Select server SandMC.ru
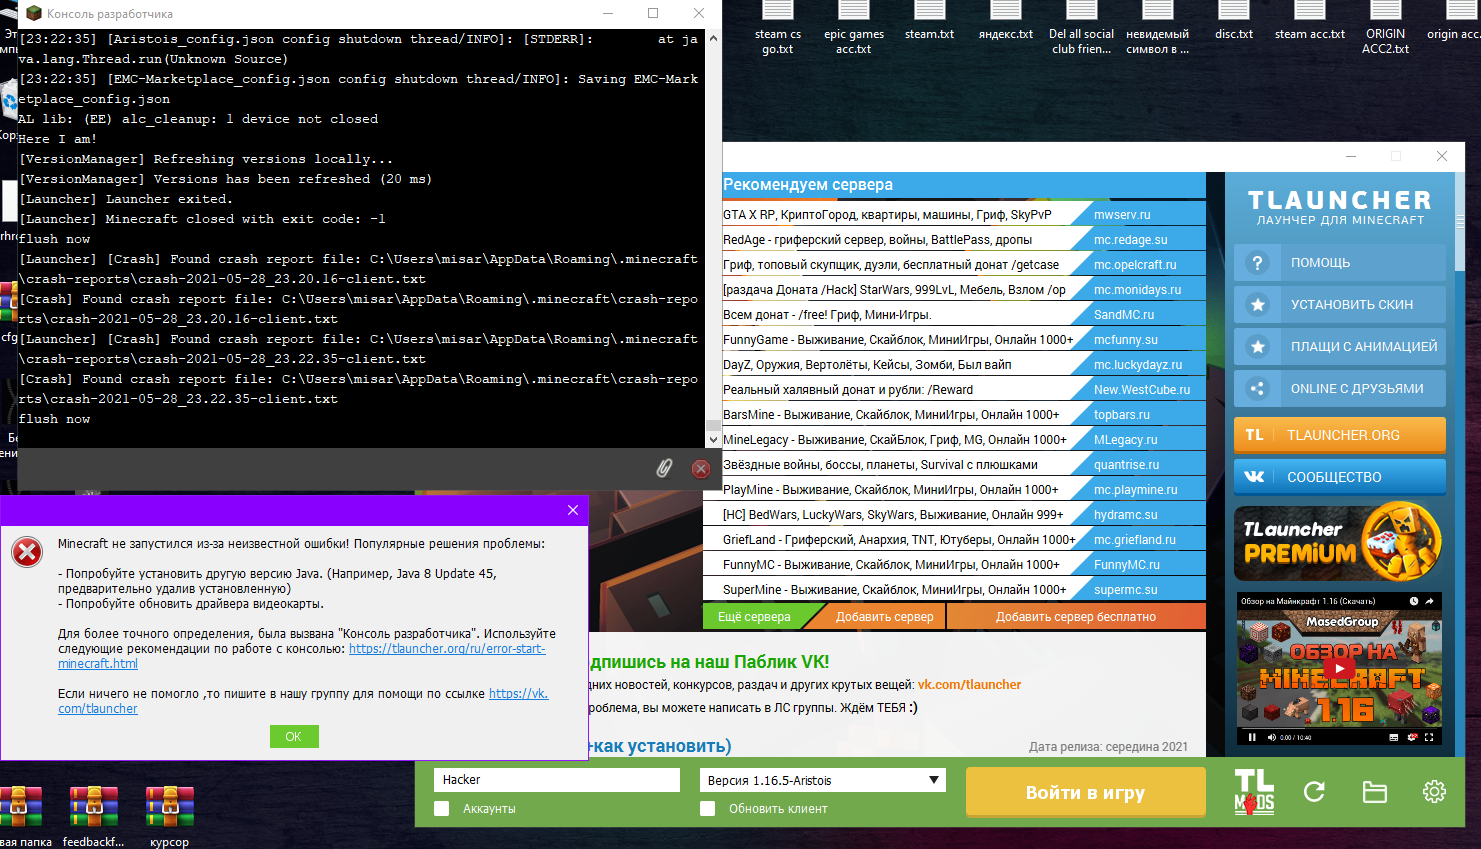This screenshot has height=849, width=1481. tap(1124, 315)
